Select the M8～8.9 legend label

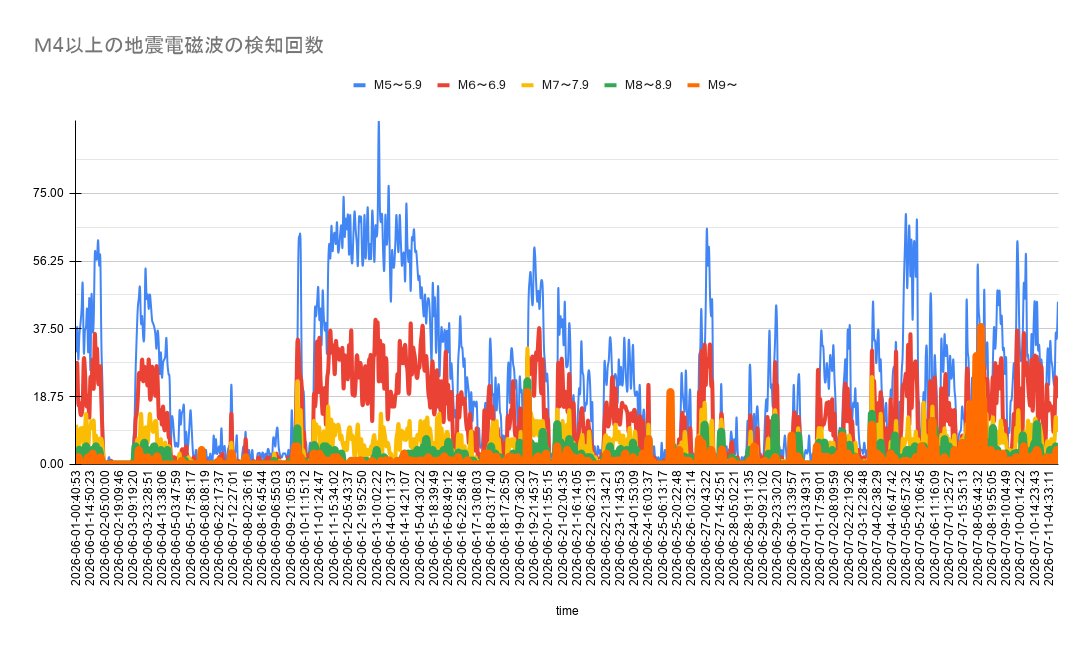pos(648,85)
